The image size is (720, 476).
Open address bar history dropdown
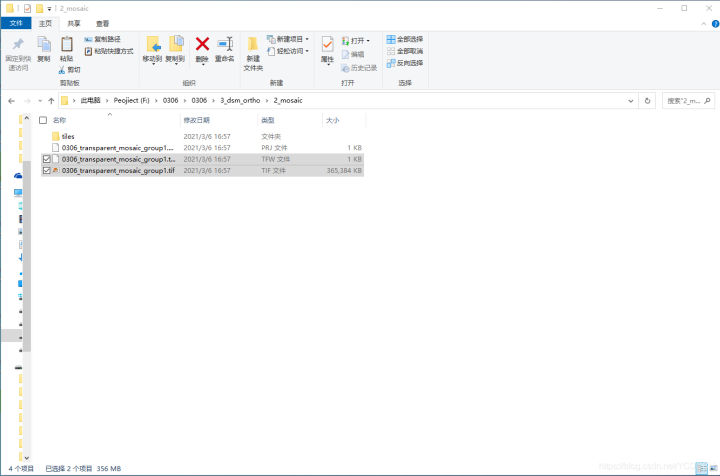tap(630, 101)
